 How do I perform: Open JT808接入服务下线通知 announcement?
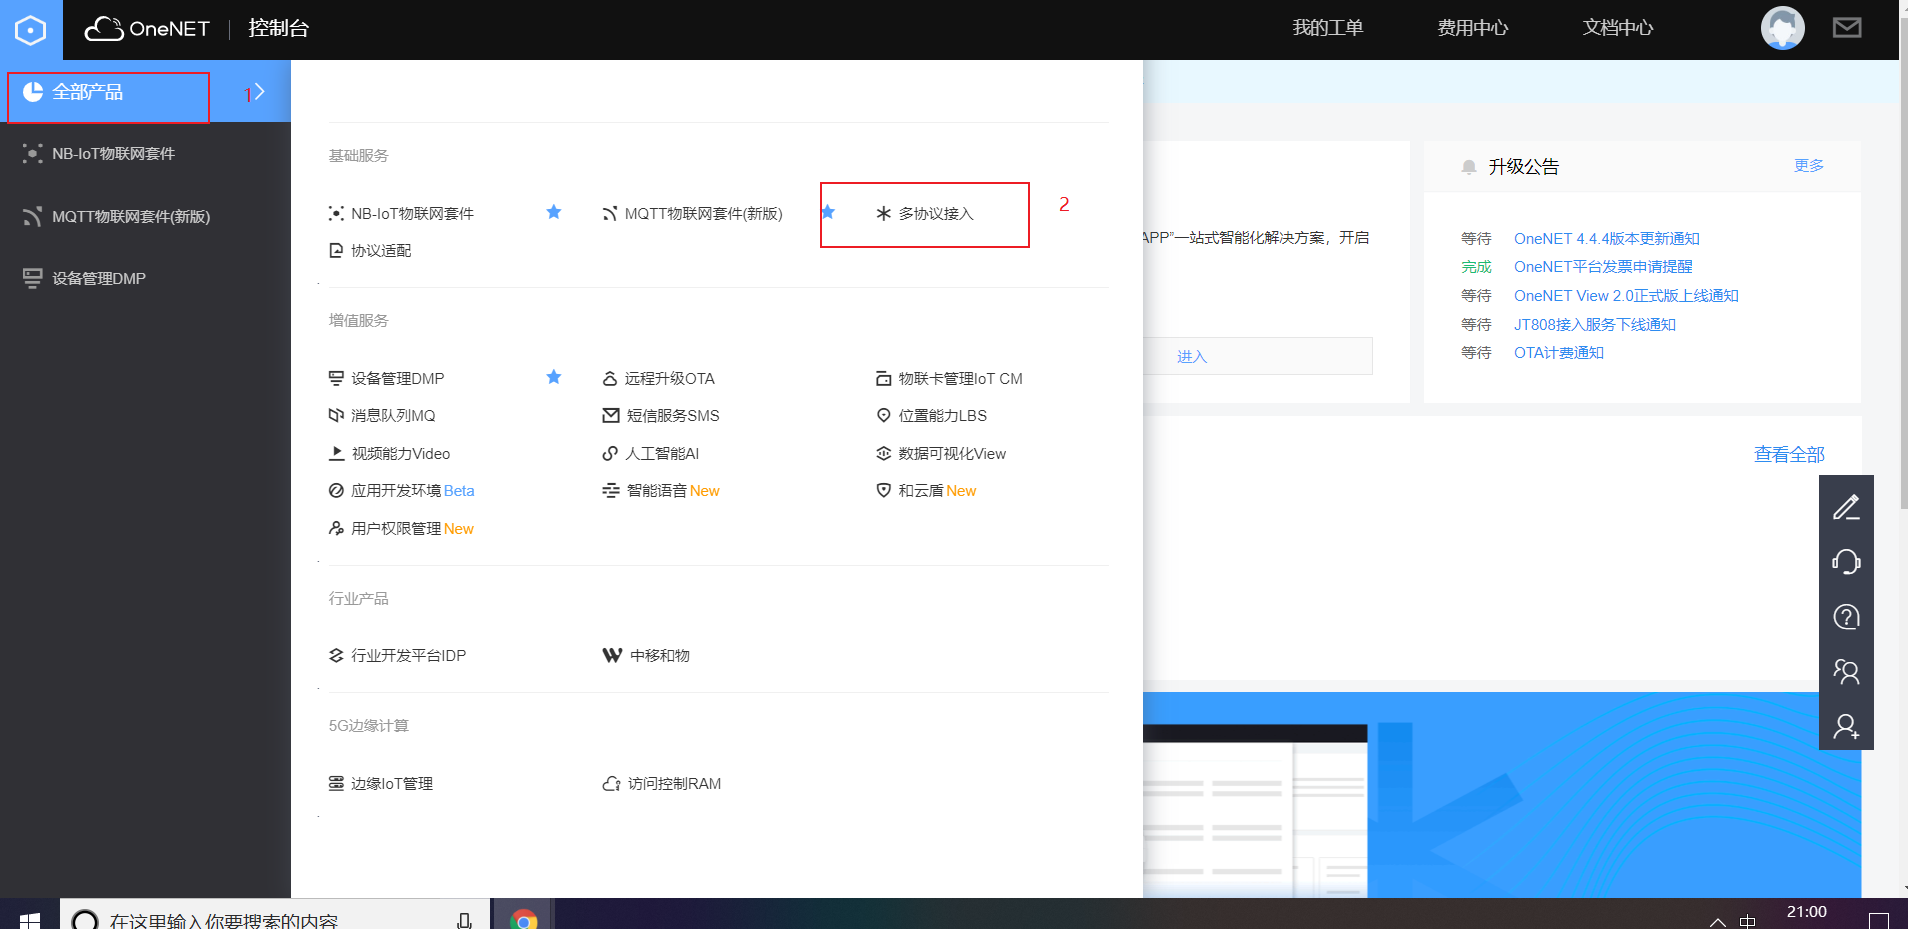coord(1594,325)
